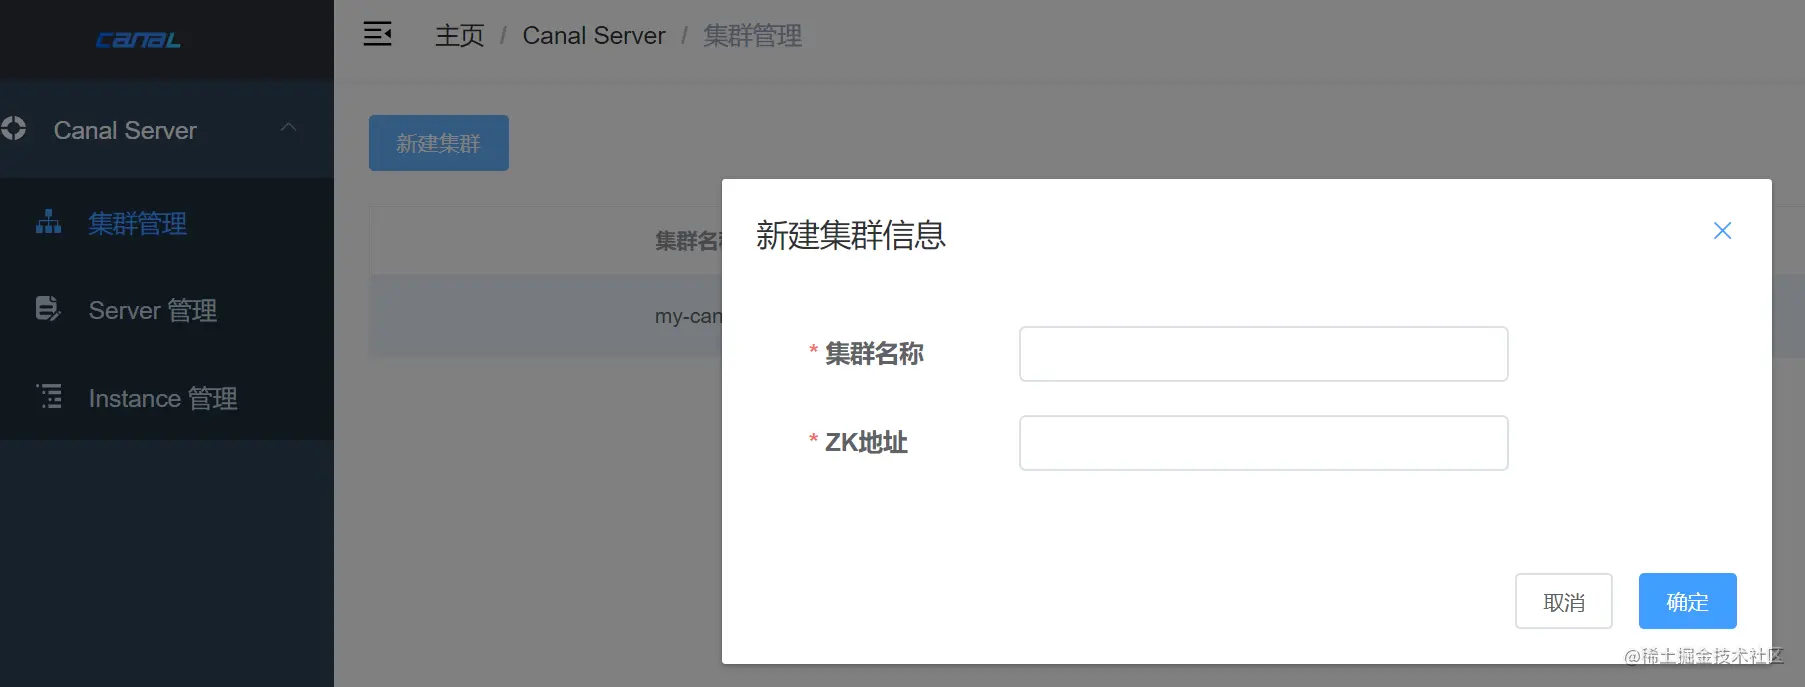Click the Canal Server breadcrumb
Image resolution: width=1805 pixels, height=687 pixels.
coord(594,36)
